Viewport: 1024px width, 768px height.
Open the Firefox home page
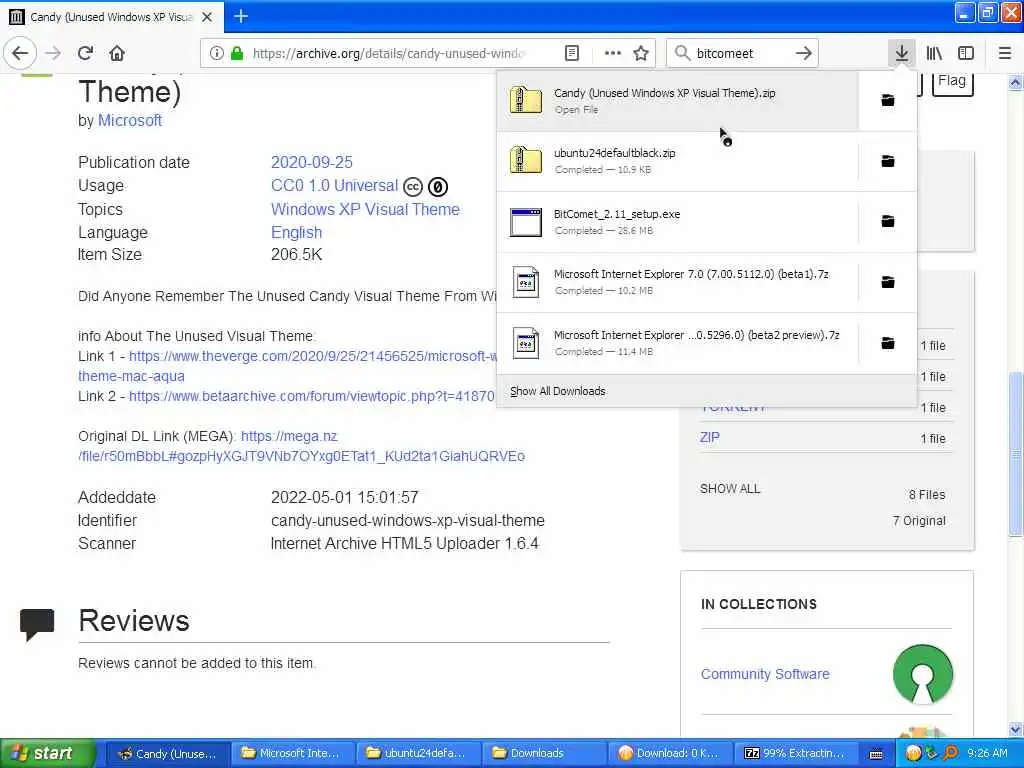point(117,53)
